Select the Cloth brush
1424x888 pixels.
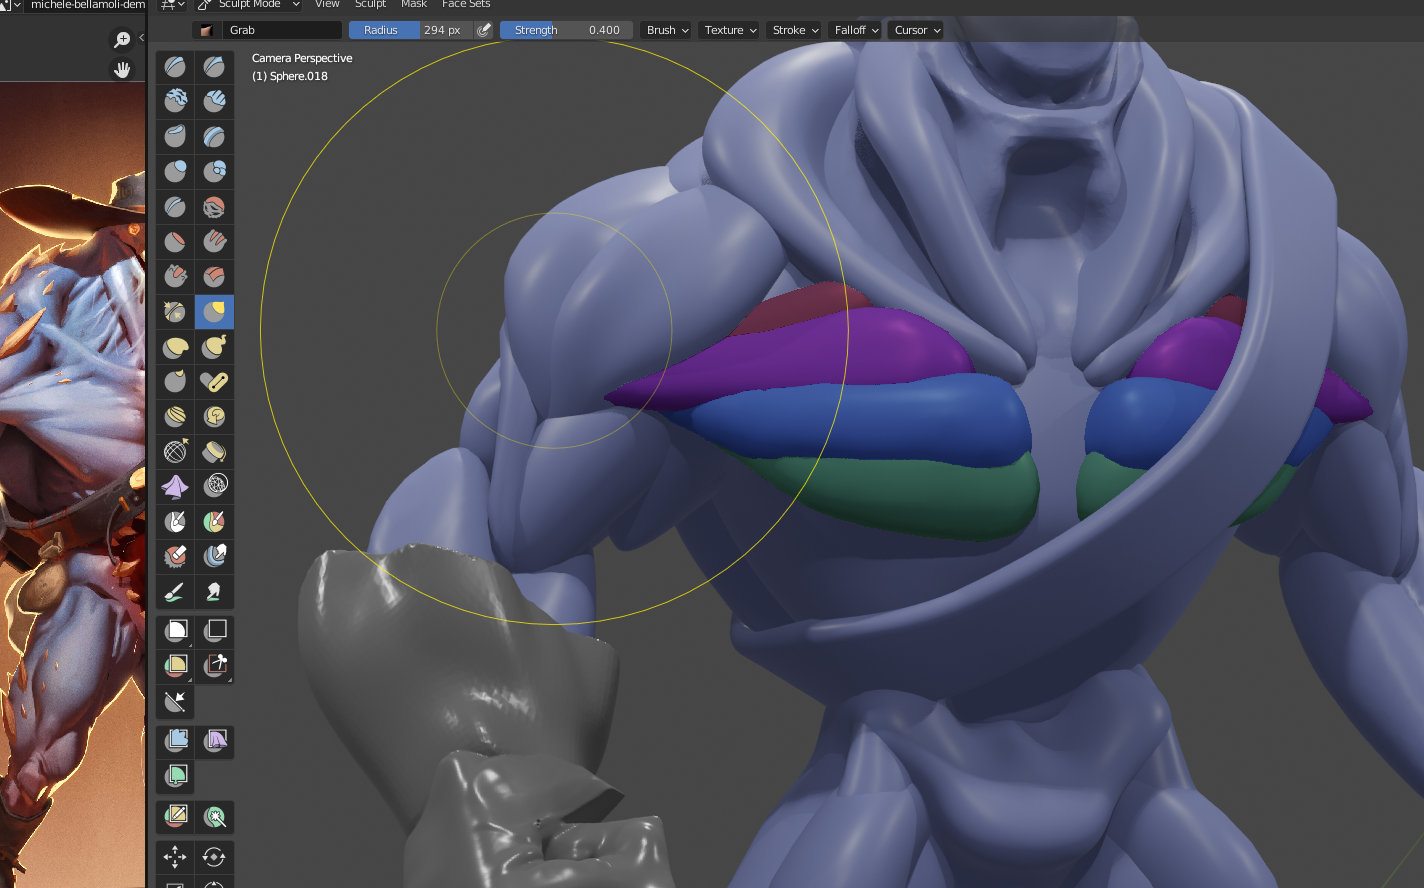click(x=175, y=487)
